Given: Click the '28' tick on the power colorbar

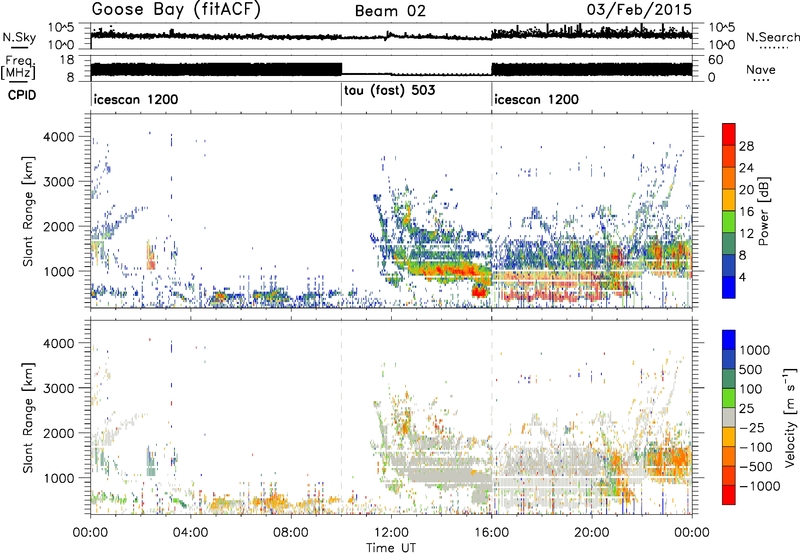Looking at the screenshot, I should [746, 146].
